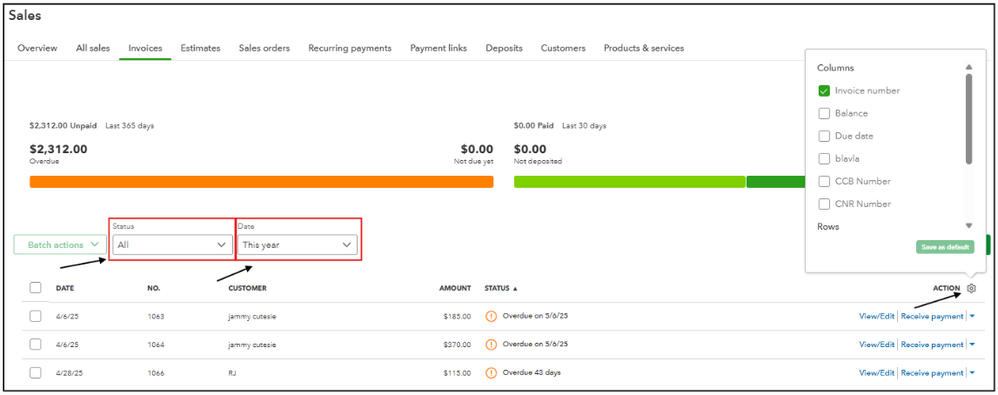Click overdue warning icon for invoice 1066
Viewport: 998px width, 395px height.
pos(491,373)
